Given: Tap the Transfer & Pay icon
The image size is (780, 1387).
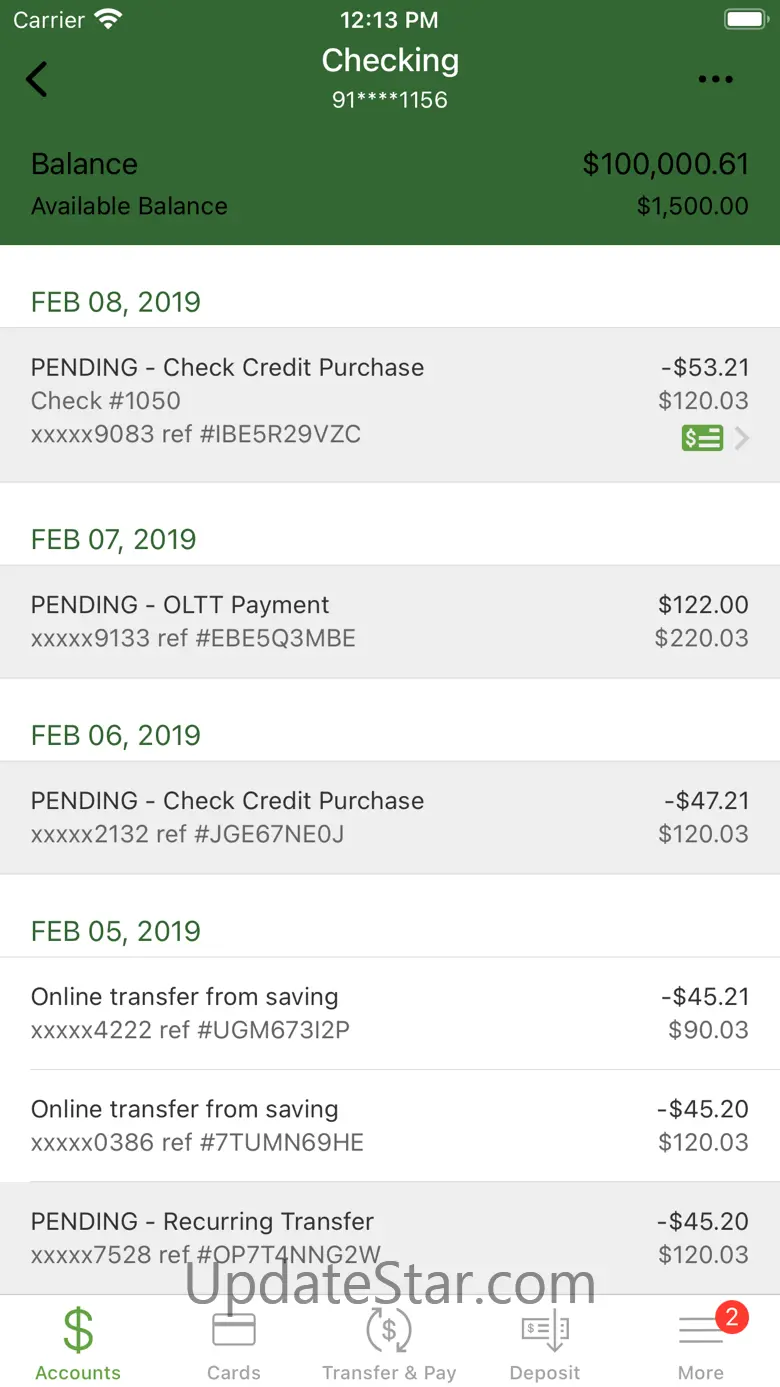Looking at the screenshot, I should click(x=389, y=1331).
